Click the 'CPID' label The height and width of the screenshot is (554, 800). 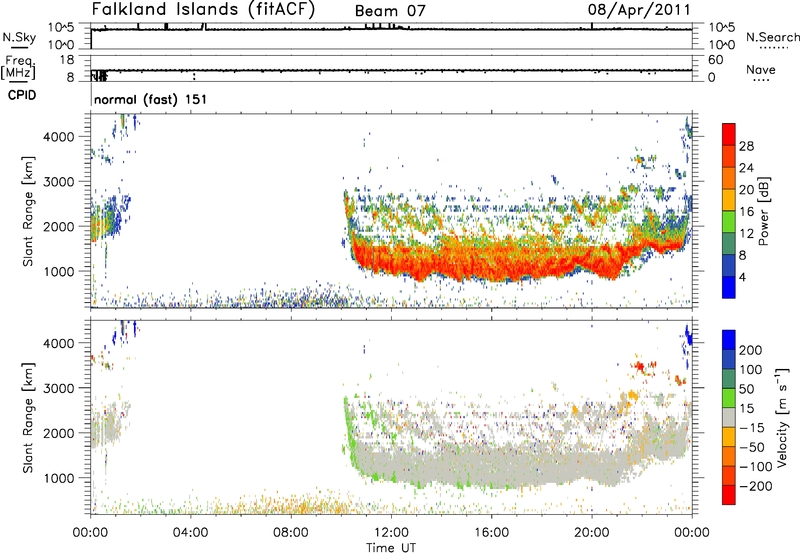pyautogui.click(x=22, y=95)
